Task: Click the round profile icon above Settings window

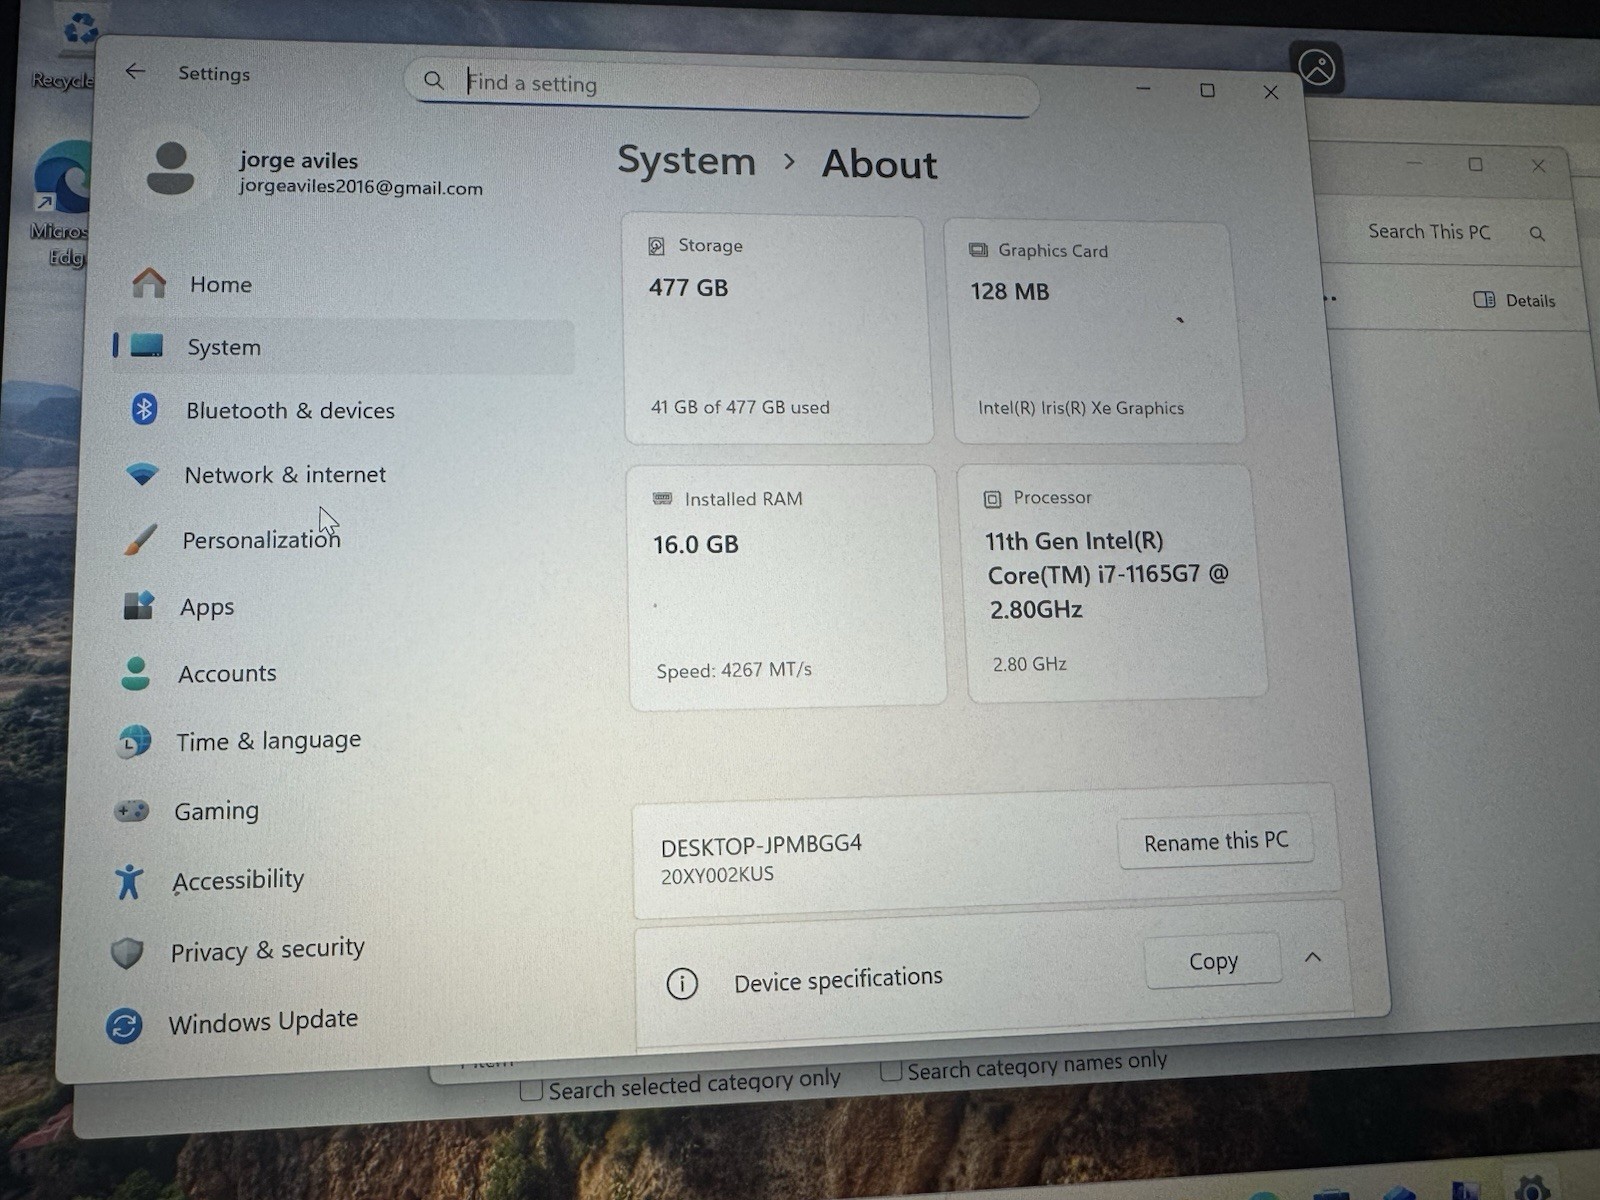Action: click(1317, 67)
